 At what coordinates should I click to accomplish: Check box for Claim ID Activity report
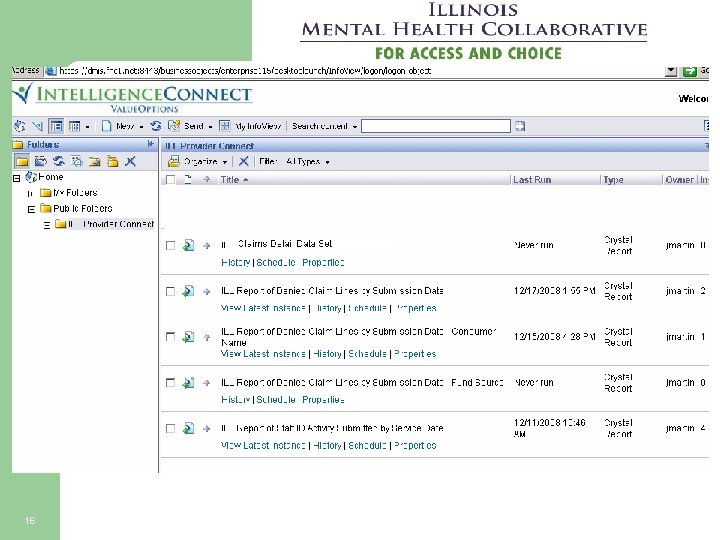coord(170,428)
